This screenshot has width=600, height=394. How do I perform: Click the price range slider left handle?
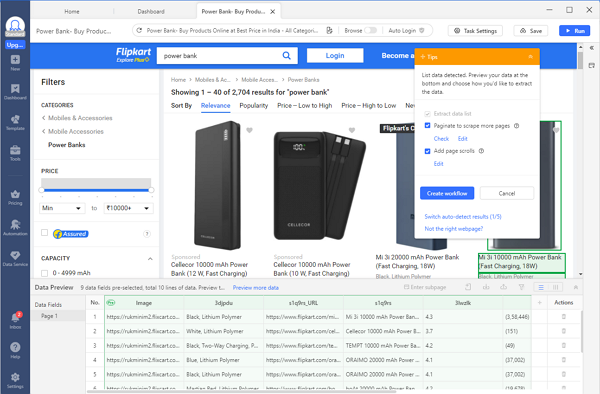pyautogui.click(x=41, y=190)
